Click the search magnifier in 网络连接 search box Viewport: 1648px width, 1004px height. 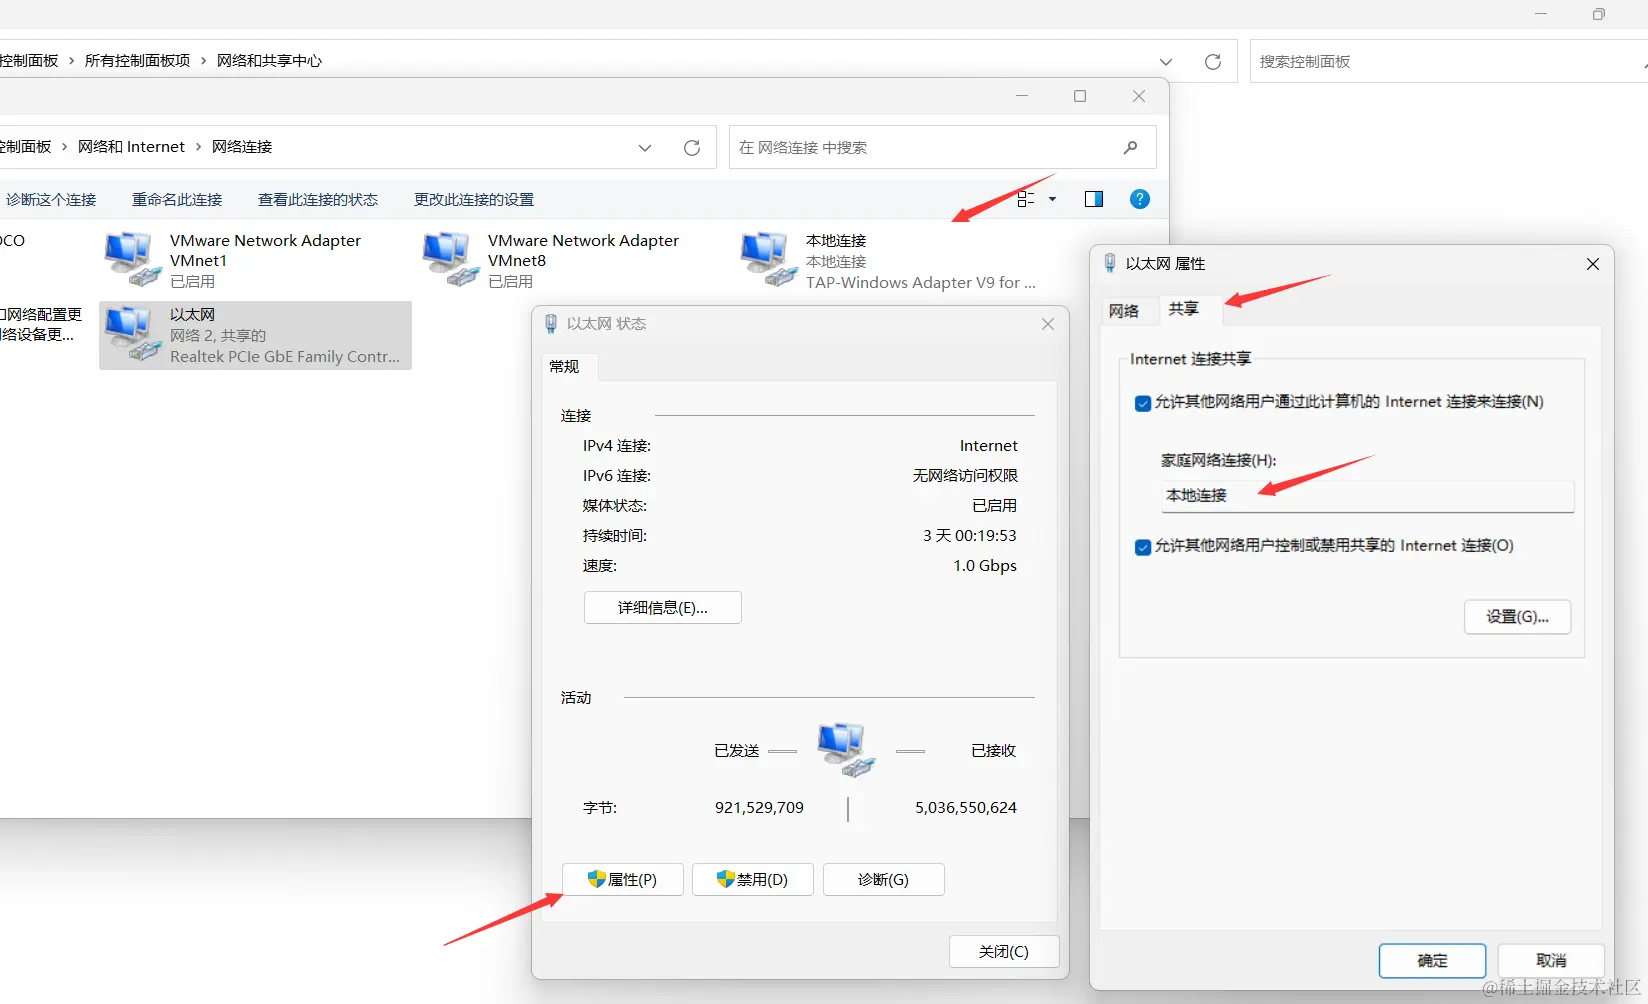pos(1131,148)
